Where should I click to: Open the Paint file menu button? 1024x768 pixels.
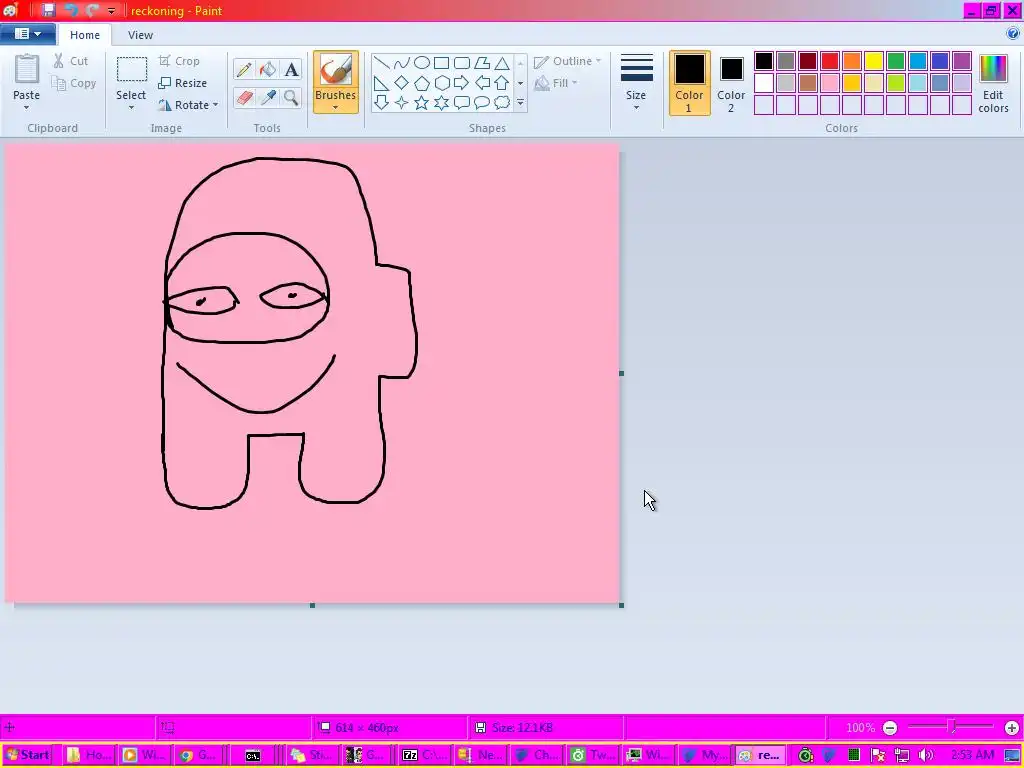coord(27,34)
